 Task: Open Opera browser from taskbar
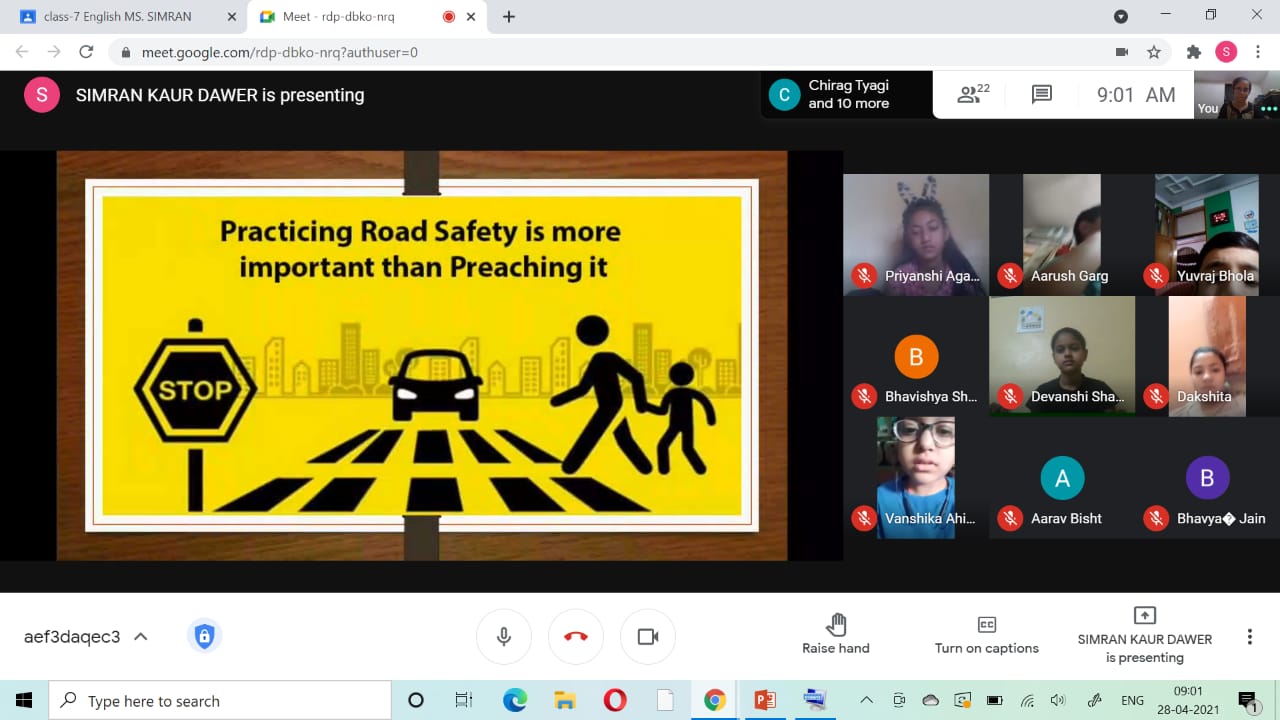615,700
